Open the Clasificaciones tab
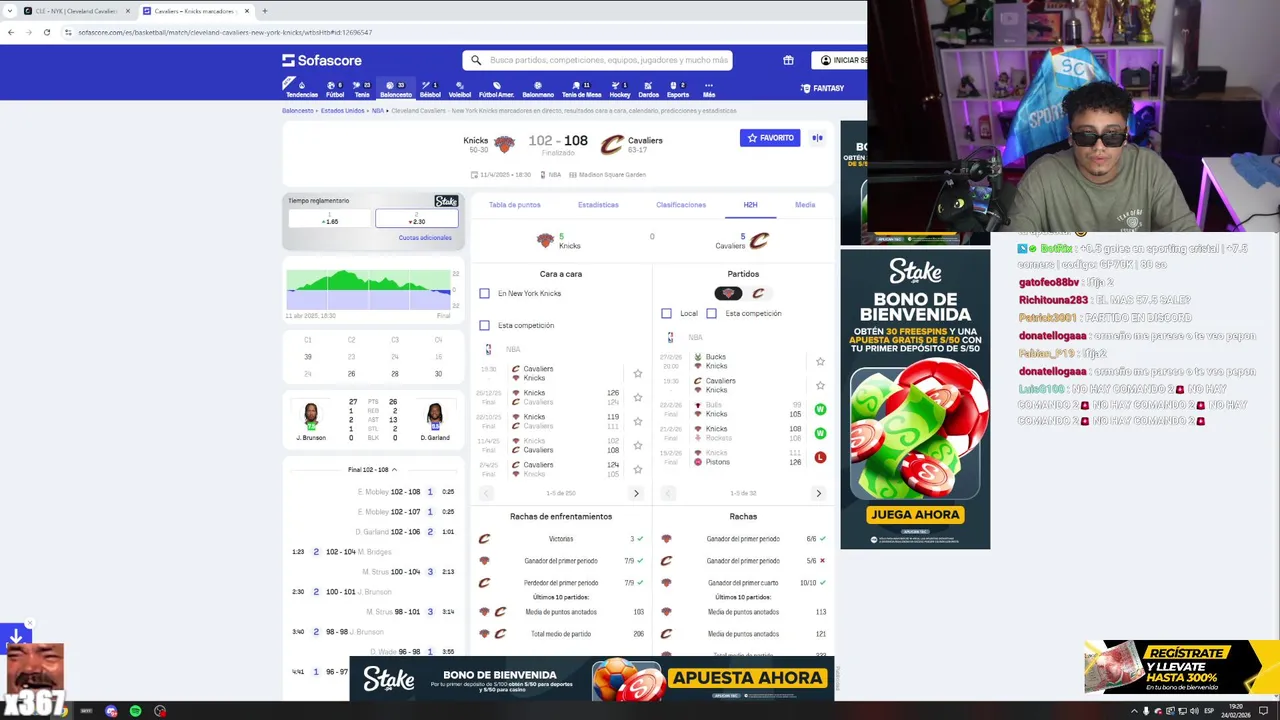 (681, 204)
